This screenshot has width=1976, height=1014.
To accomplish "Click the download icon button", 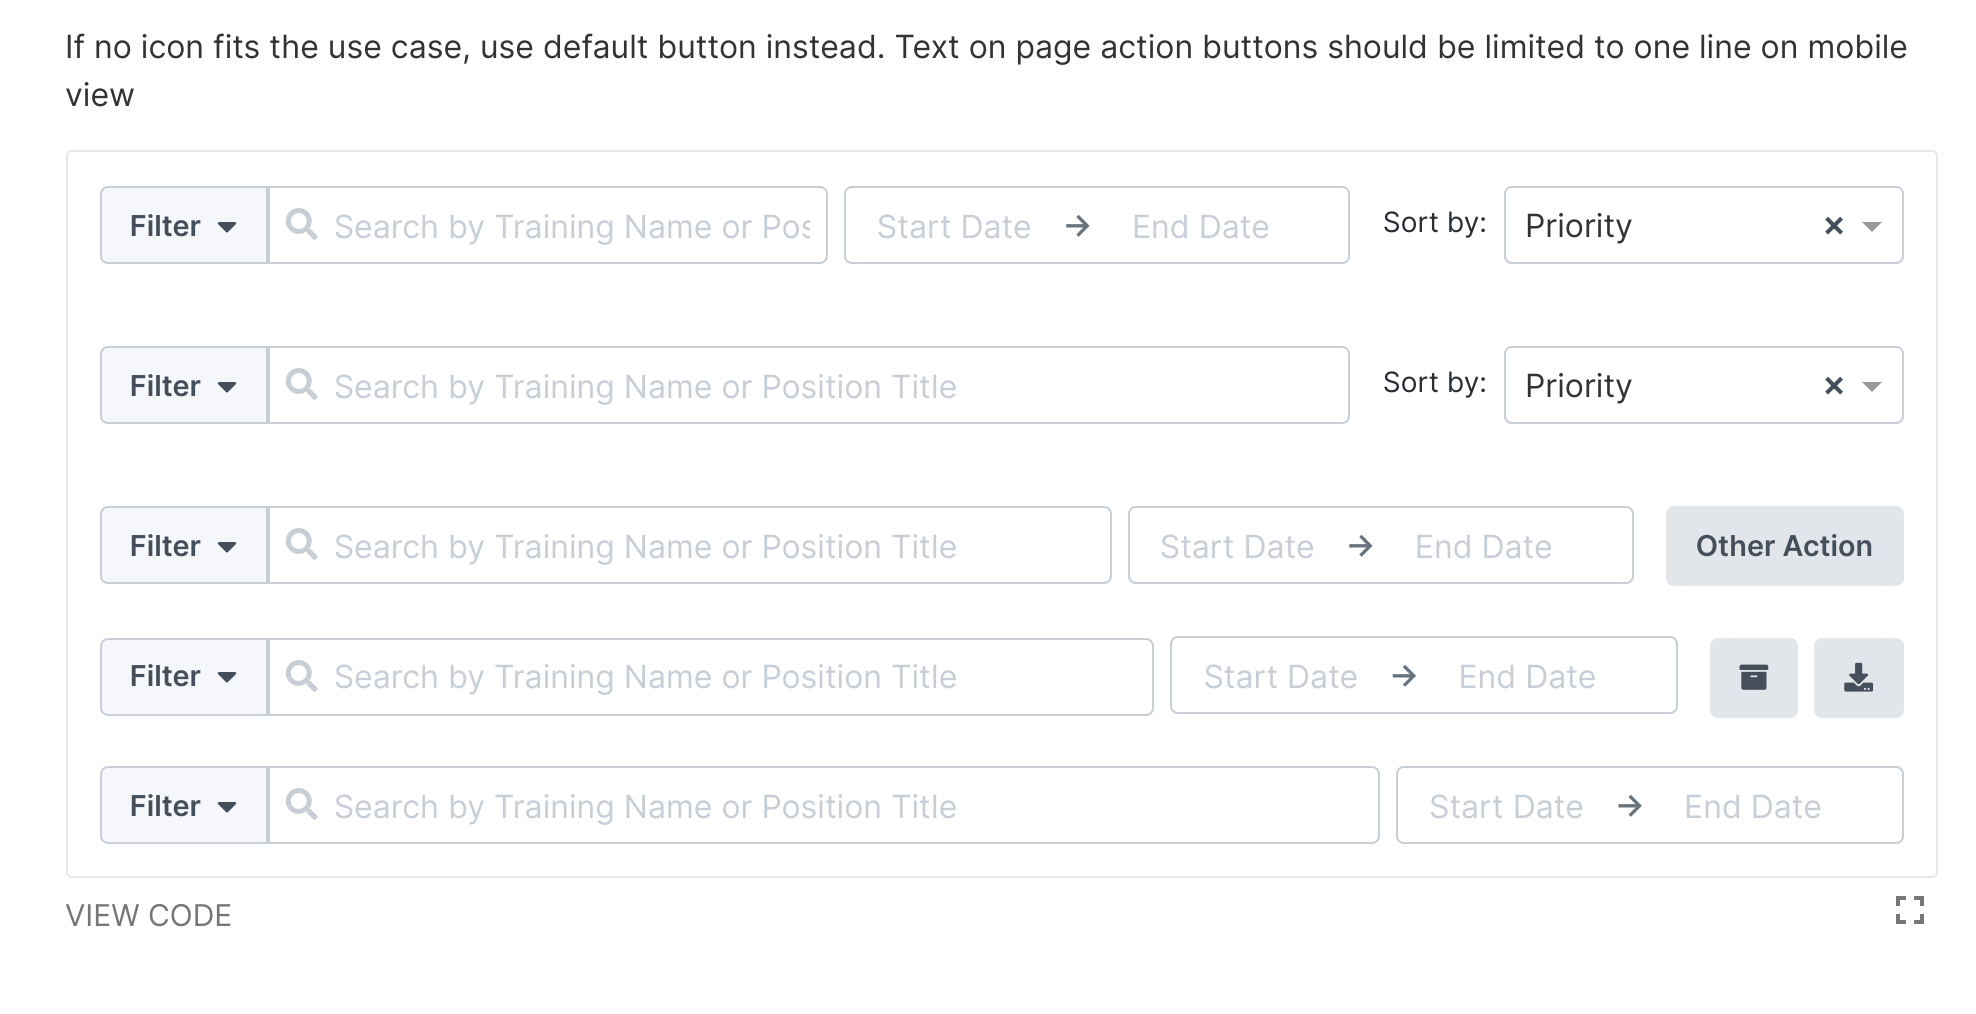I will (1858, 678).
